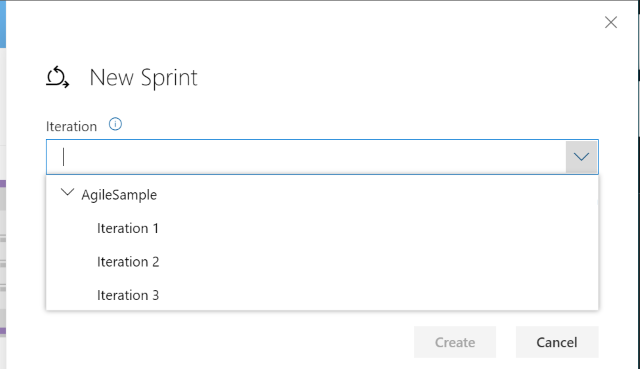Focus the Iteration text input field
This screenshot has width=640, height=369.
(306, 157)
